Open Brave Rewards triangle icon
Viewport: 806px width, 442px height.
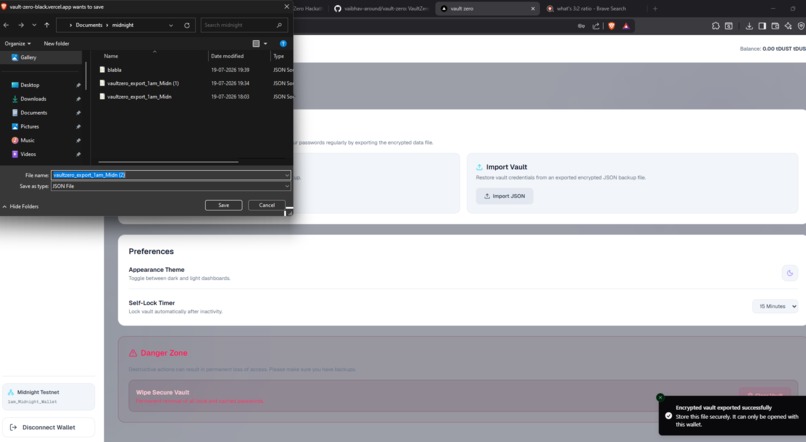pyautogui.click(x=626, y=26)
